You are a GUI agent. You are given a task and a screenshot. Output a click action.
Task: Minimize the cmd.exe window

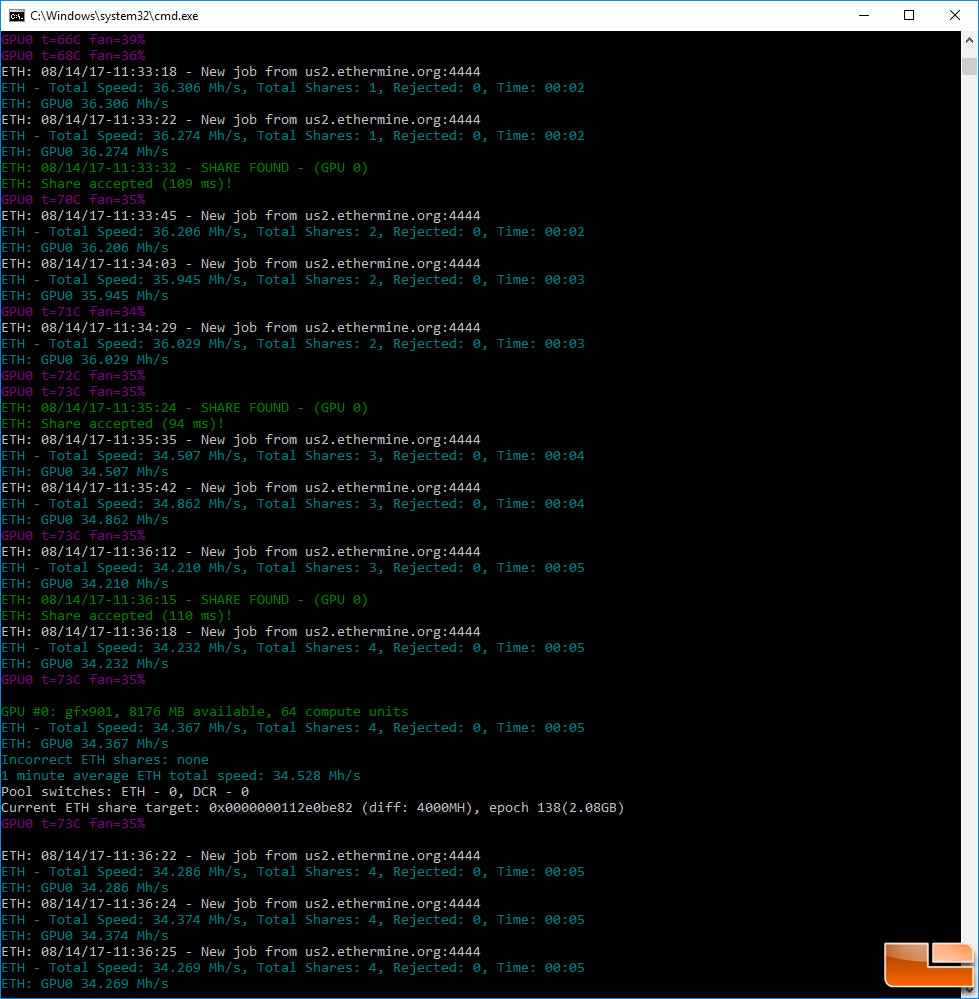[x=864, y=15]
